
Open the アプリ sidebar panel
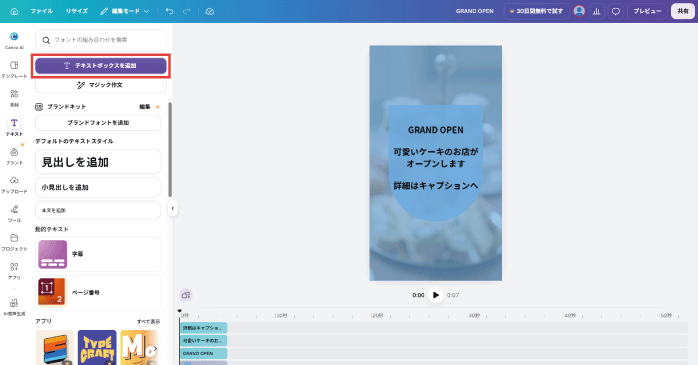(x=14, y=271)
